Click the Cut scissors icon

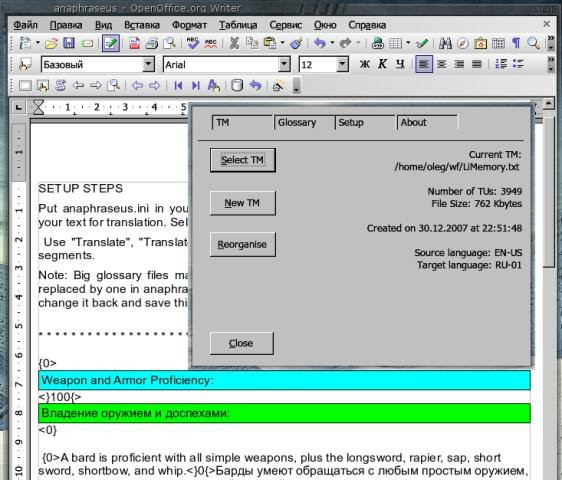point(234,43)
